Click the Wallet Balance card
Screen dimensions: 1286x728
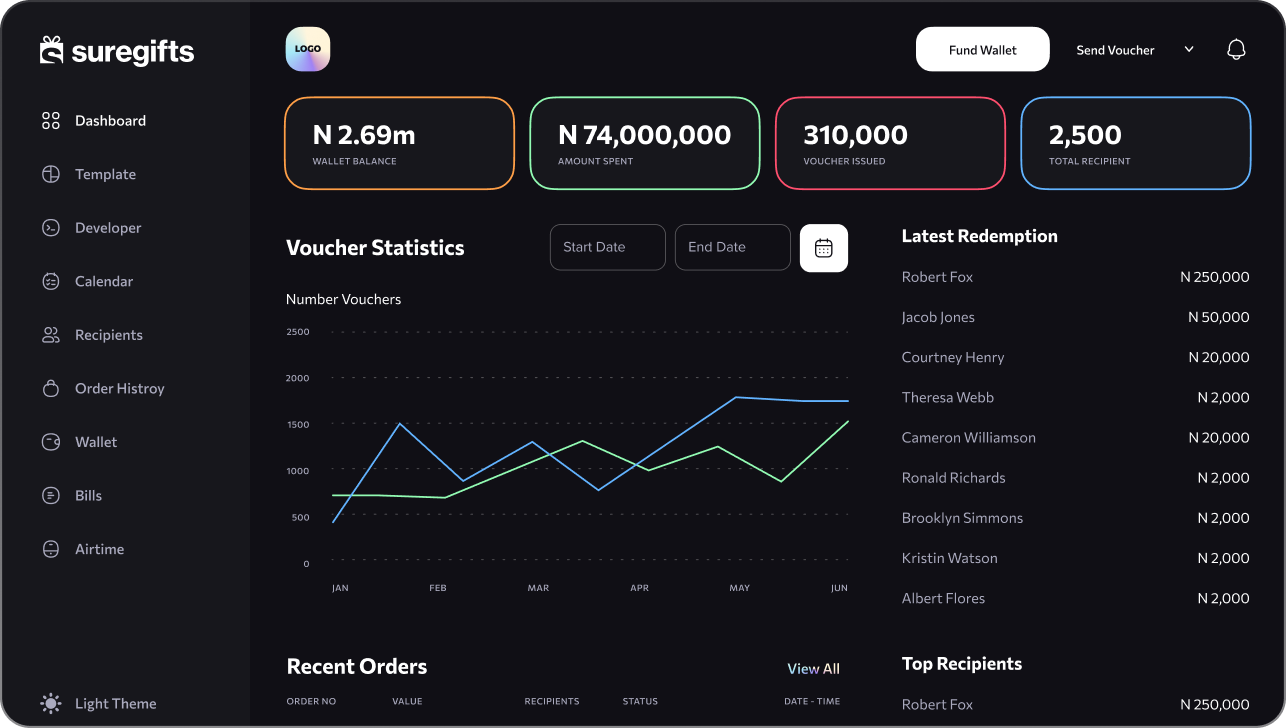tap(399, 143)
